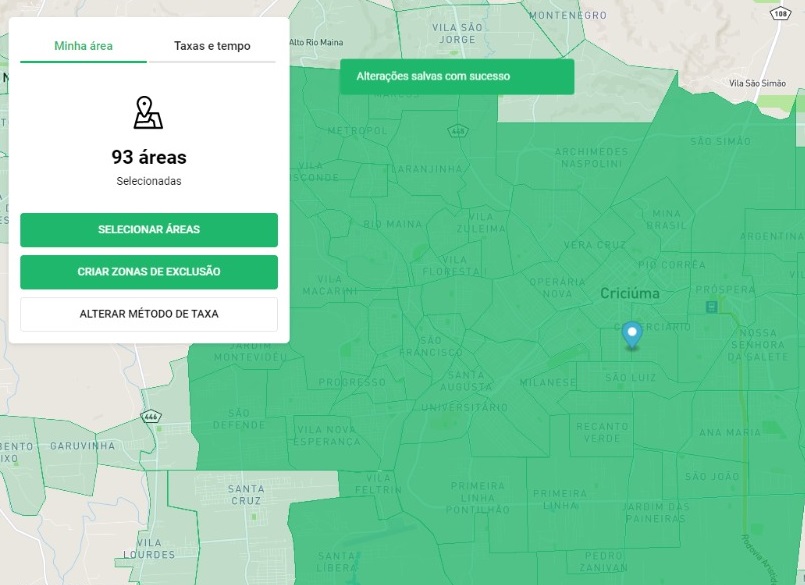
Task: Click the route 446 shield near Metropol
Action: 457,131
